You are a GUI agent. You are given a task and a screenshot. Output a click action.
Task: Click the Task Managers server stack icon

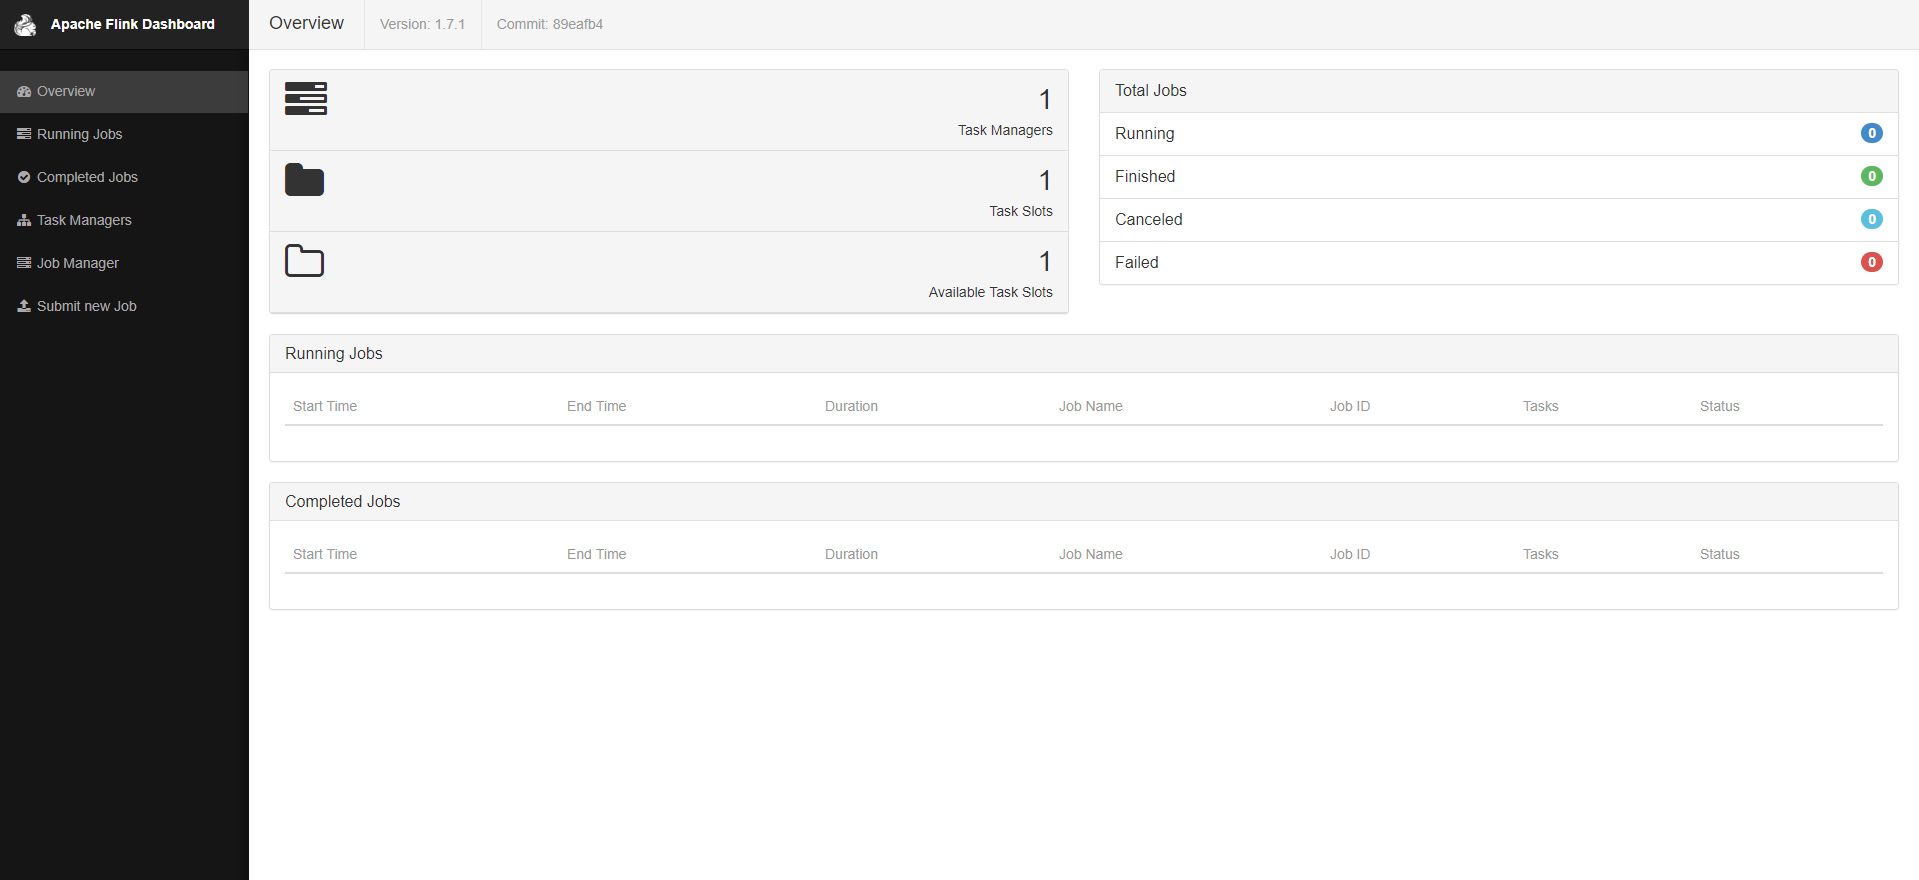pyautogui.click(x=306, y=99)
